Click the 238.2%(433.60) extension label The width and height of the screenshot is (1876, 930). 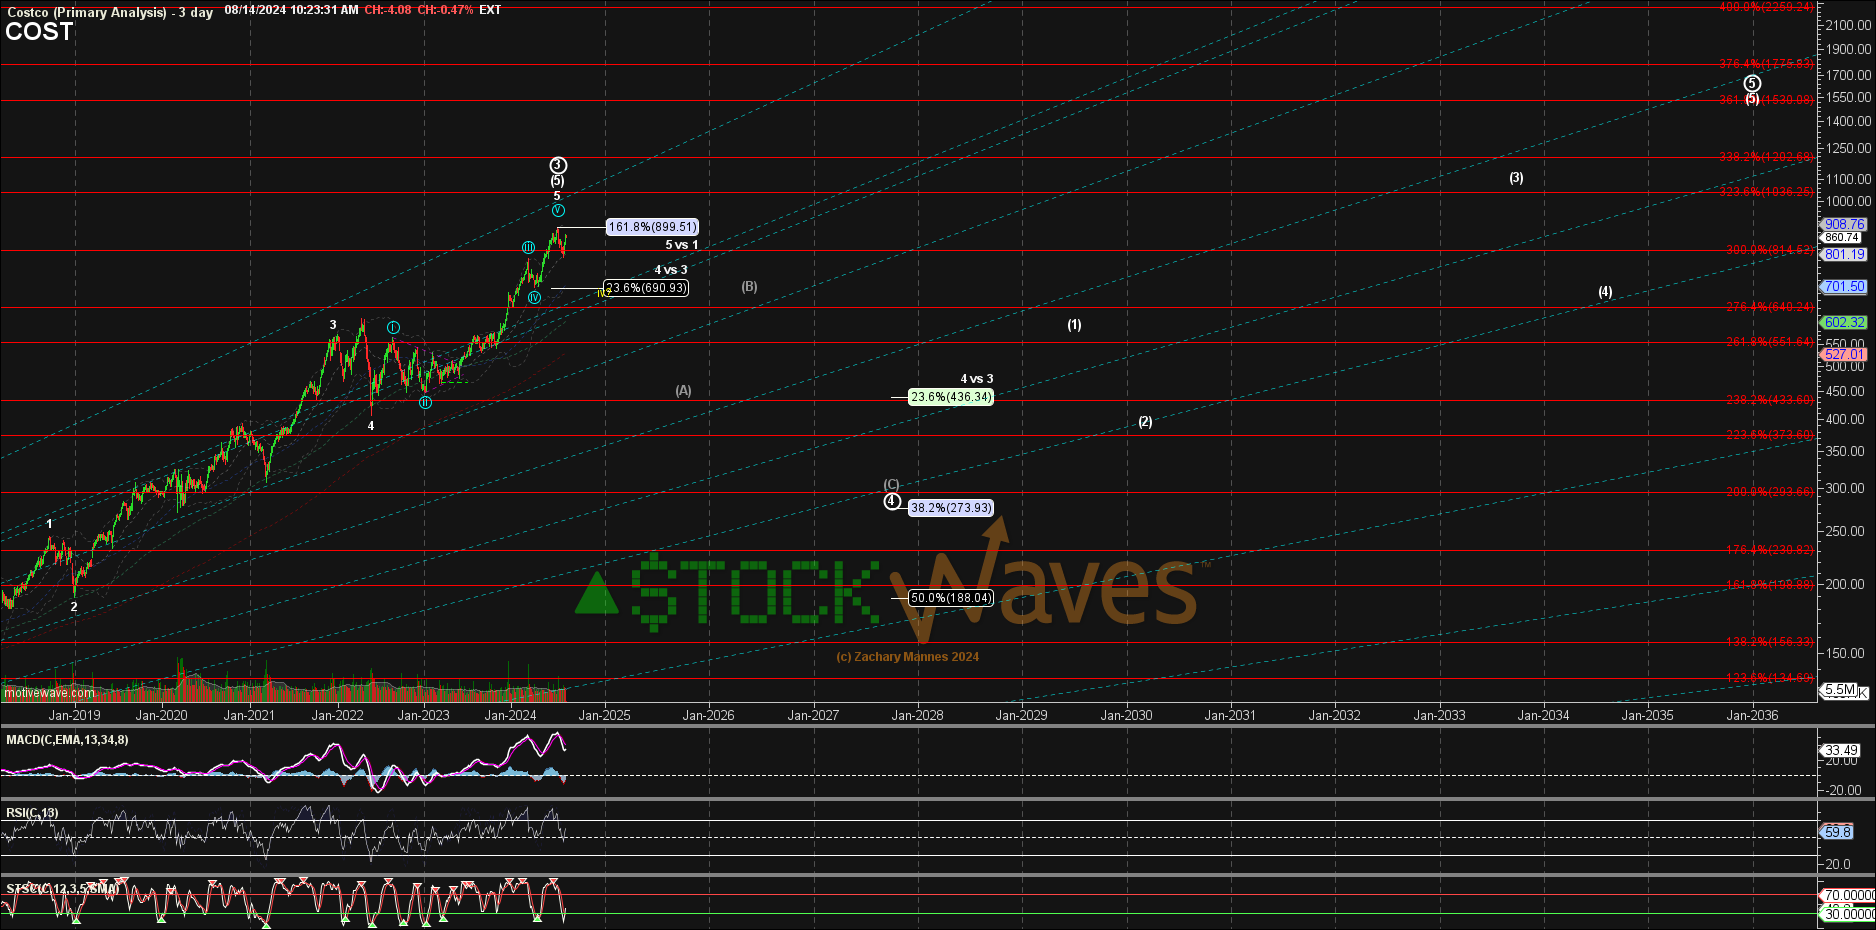click(x=1770, y=400)
